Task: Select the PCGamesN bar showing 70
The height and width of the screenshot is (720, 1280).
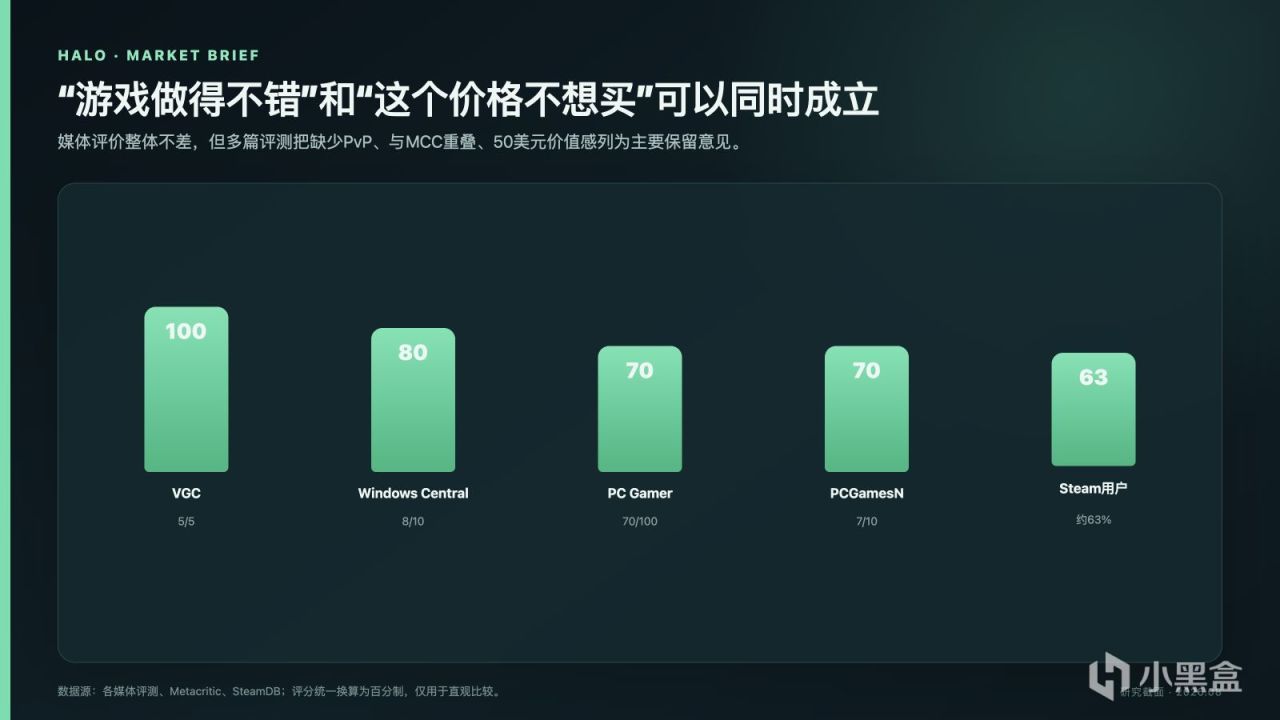Action: (x=866, y=409)
